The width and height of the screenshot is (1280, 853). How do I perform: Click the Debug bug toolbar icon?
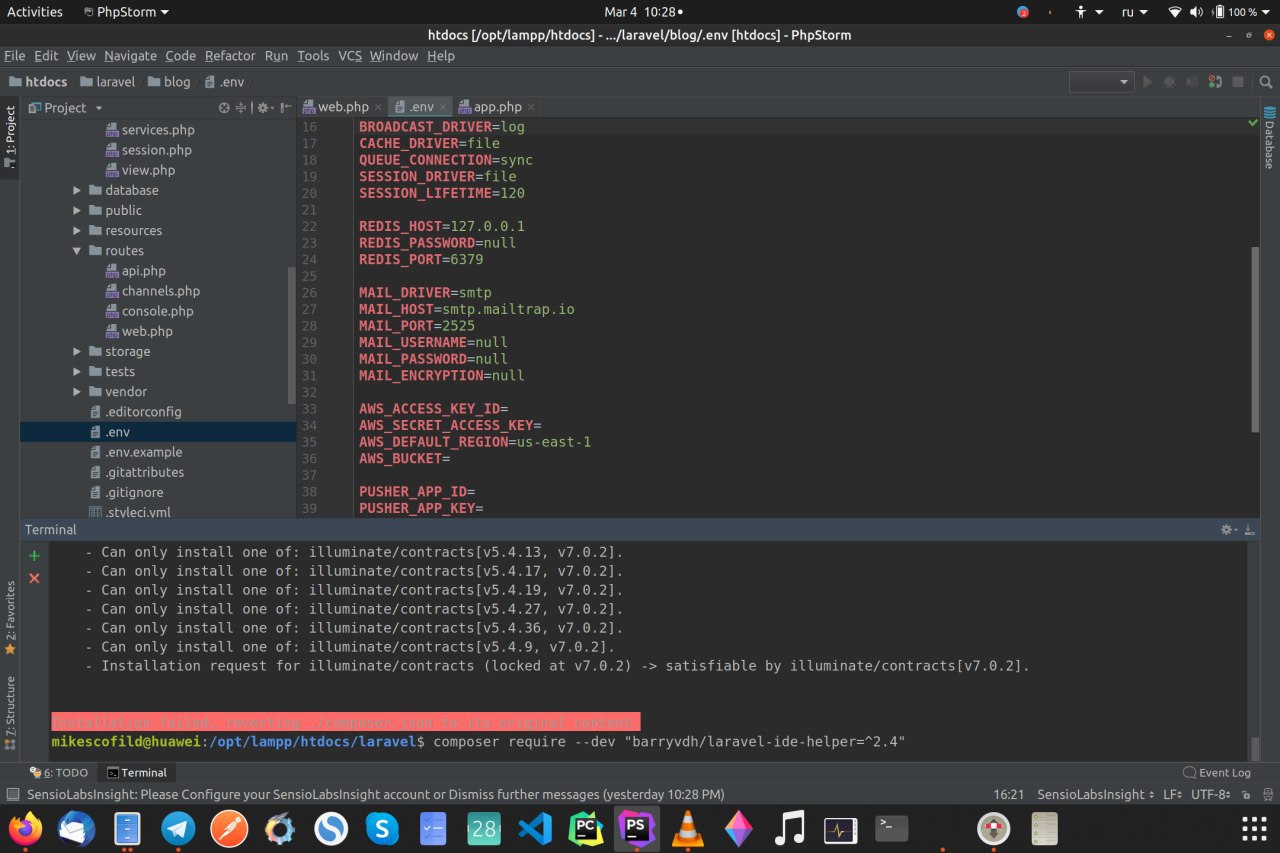[1169, 82]
